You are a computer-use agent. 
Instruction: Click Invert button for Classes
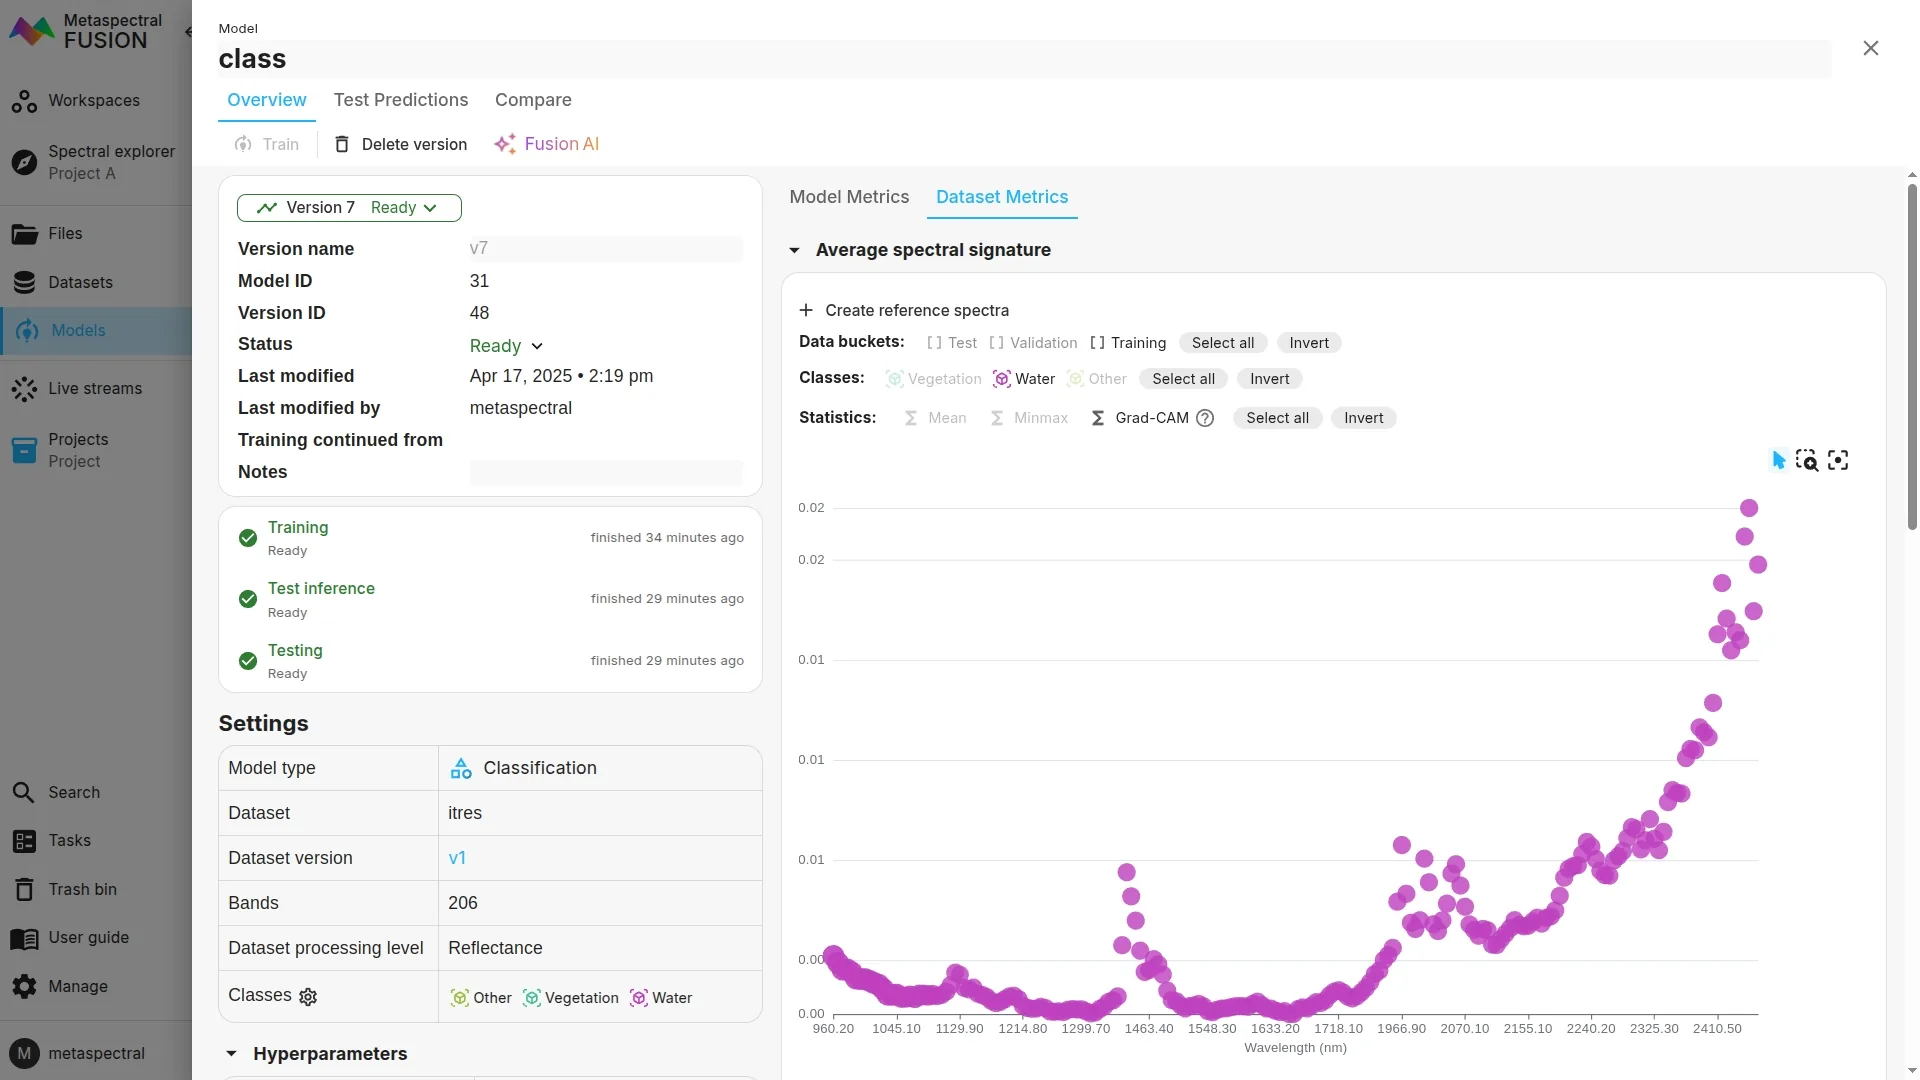tap(1269, 379)
